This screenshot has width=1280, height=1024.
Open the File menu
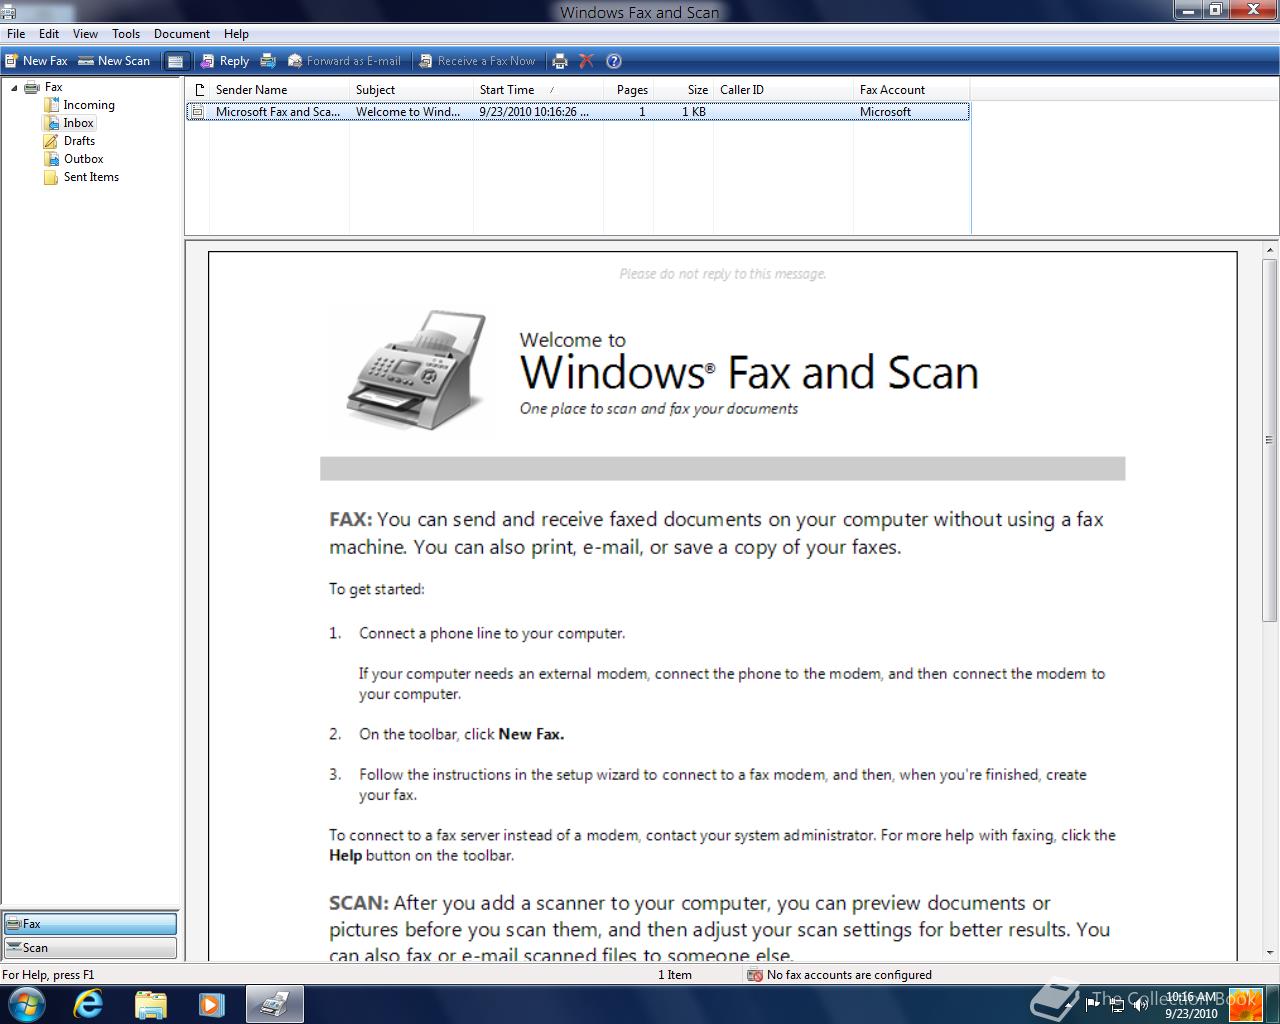(16, 34)
